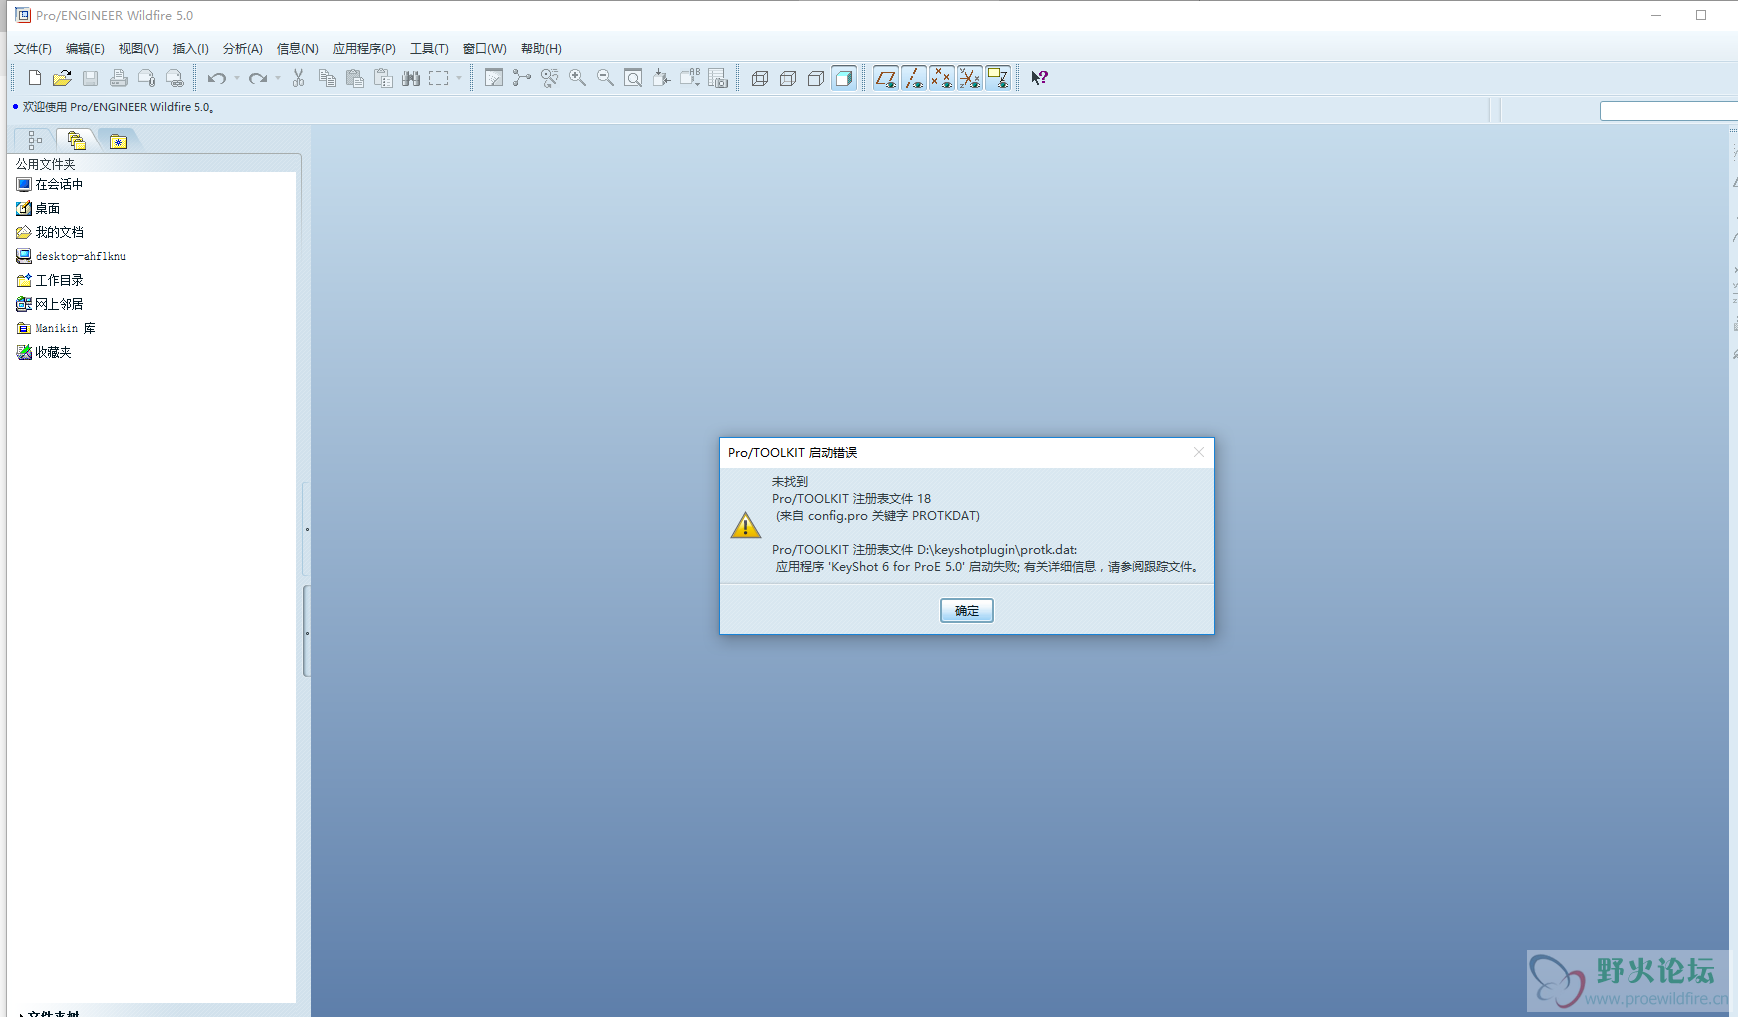1738x1017 pixels.
Task: Open the View Manager icon
Action: click(718, 78)
